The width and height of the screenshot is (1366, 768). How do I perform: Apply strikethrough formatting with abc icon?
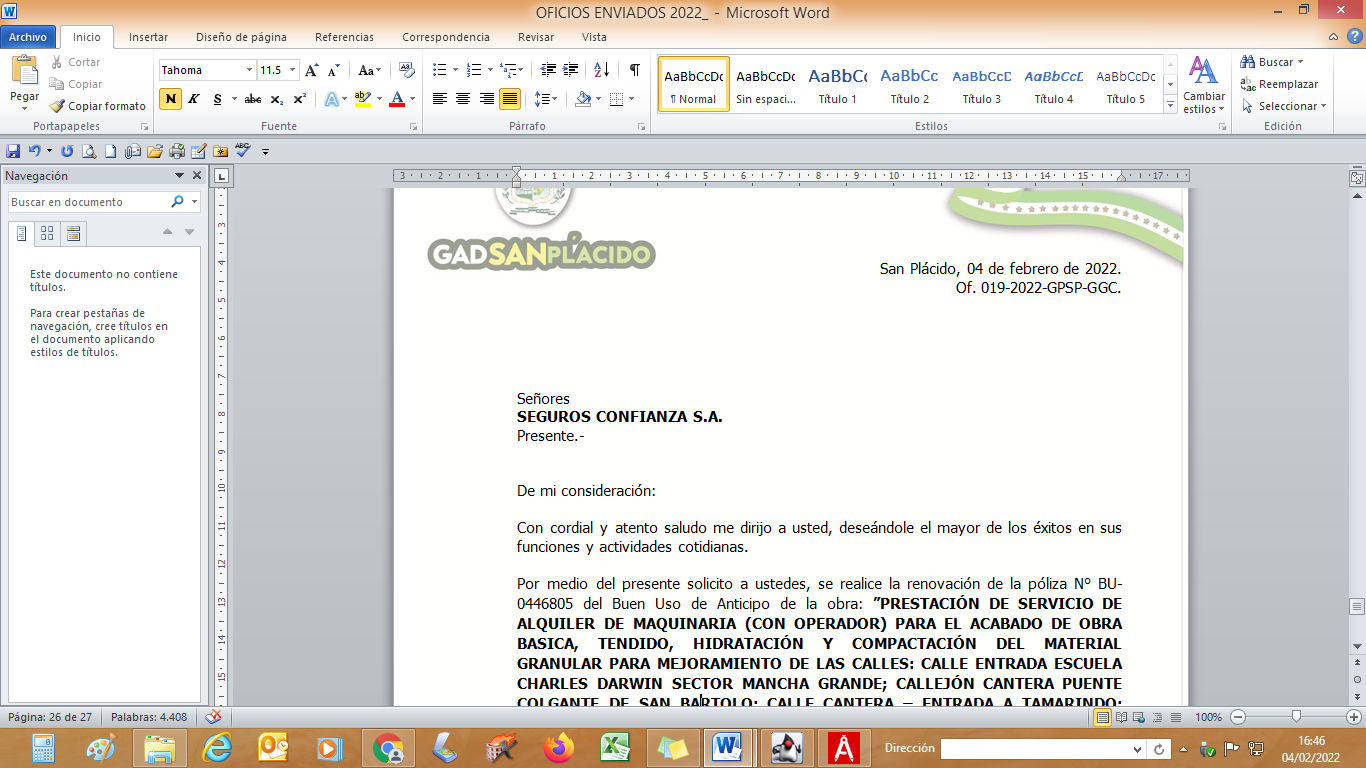point(252,99)
